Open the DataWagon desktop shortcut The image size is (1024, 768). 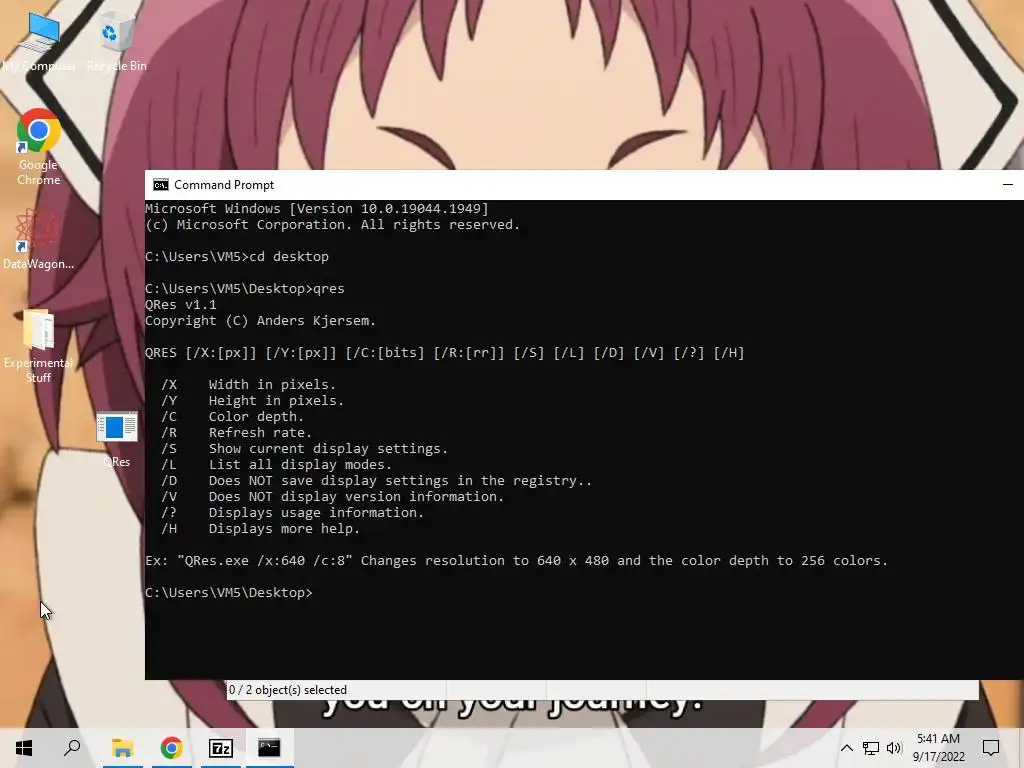pos(39,239)
